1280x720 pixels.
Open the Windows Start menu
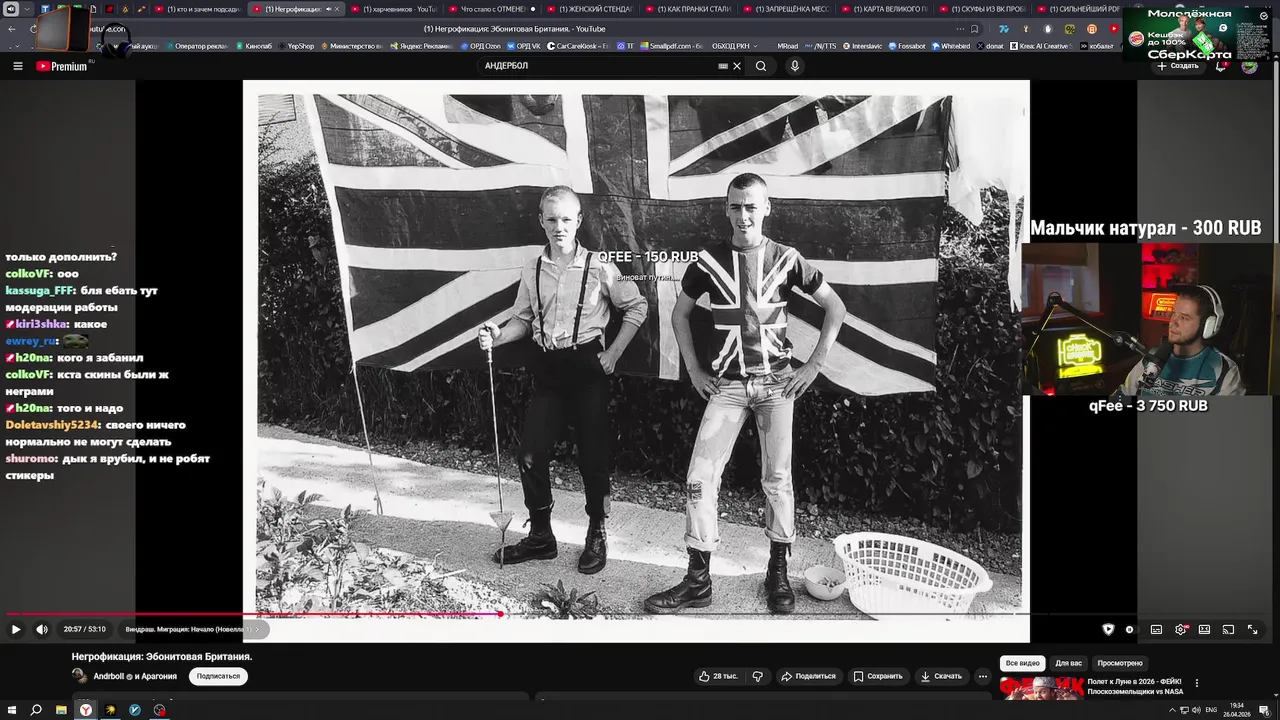(x=12, y=710)
